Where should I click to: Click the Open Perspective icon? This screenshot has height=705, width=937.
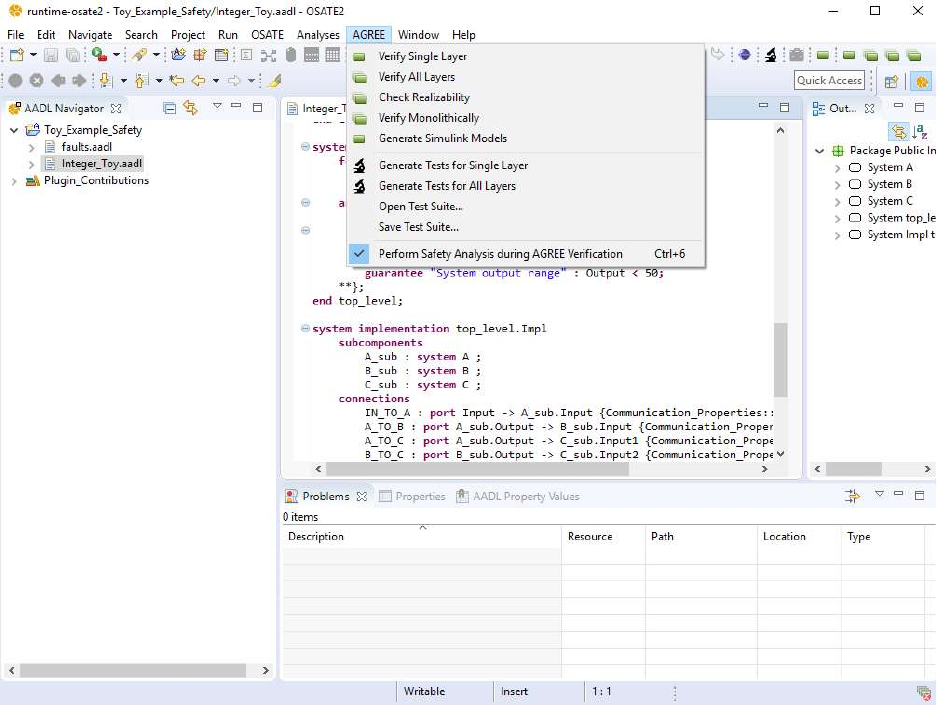click(x=891, y=81)
